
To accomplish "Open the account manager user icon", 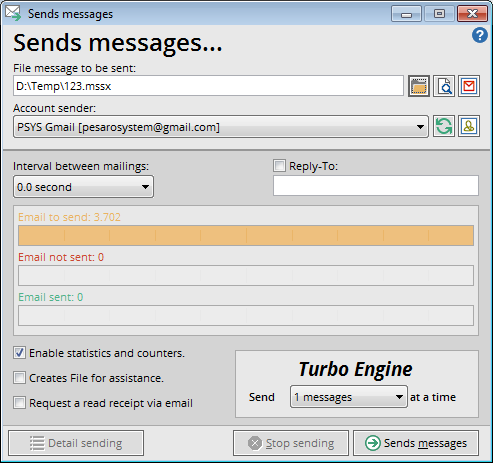I will [x=469, y=126].
